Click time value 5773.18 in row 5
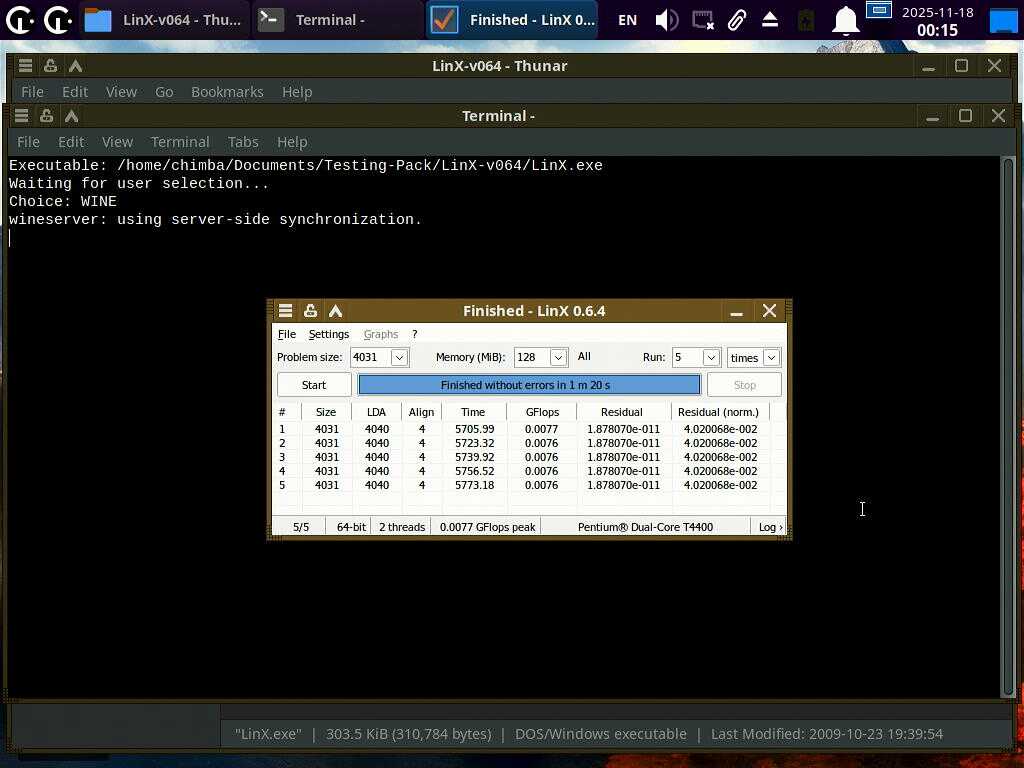This screenshot has width=1024, height=768. tap(475, 485)
